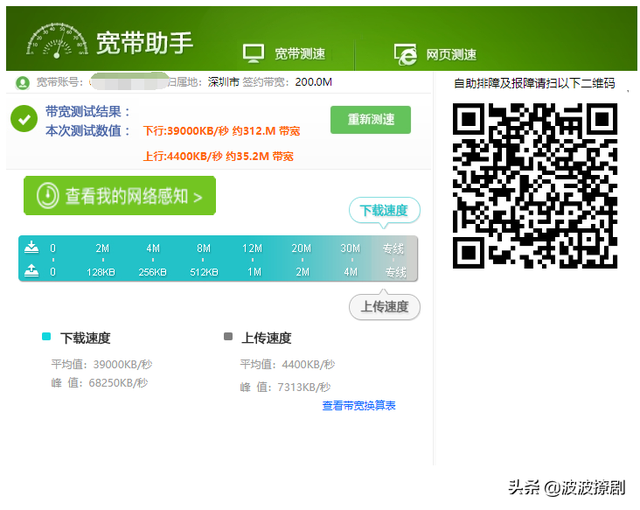Screen dimensions: 640x510
Task: Click the 1M mark on upload scale
Action: point(254,272)
